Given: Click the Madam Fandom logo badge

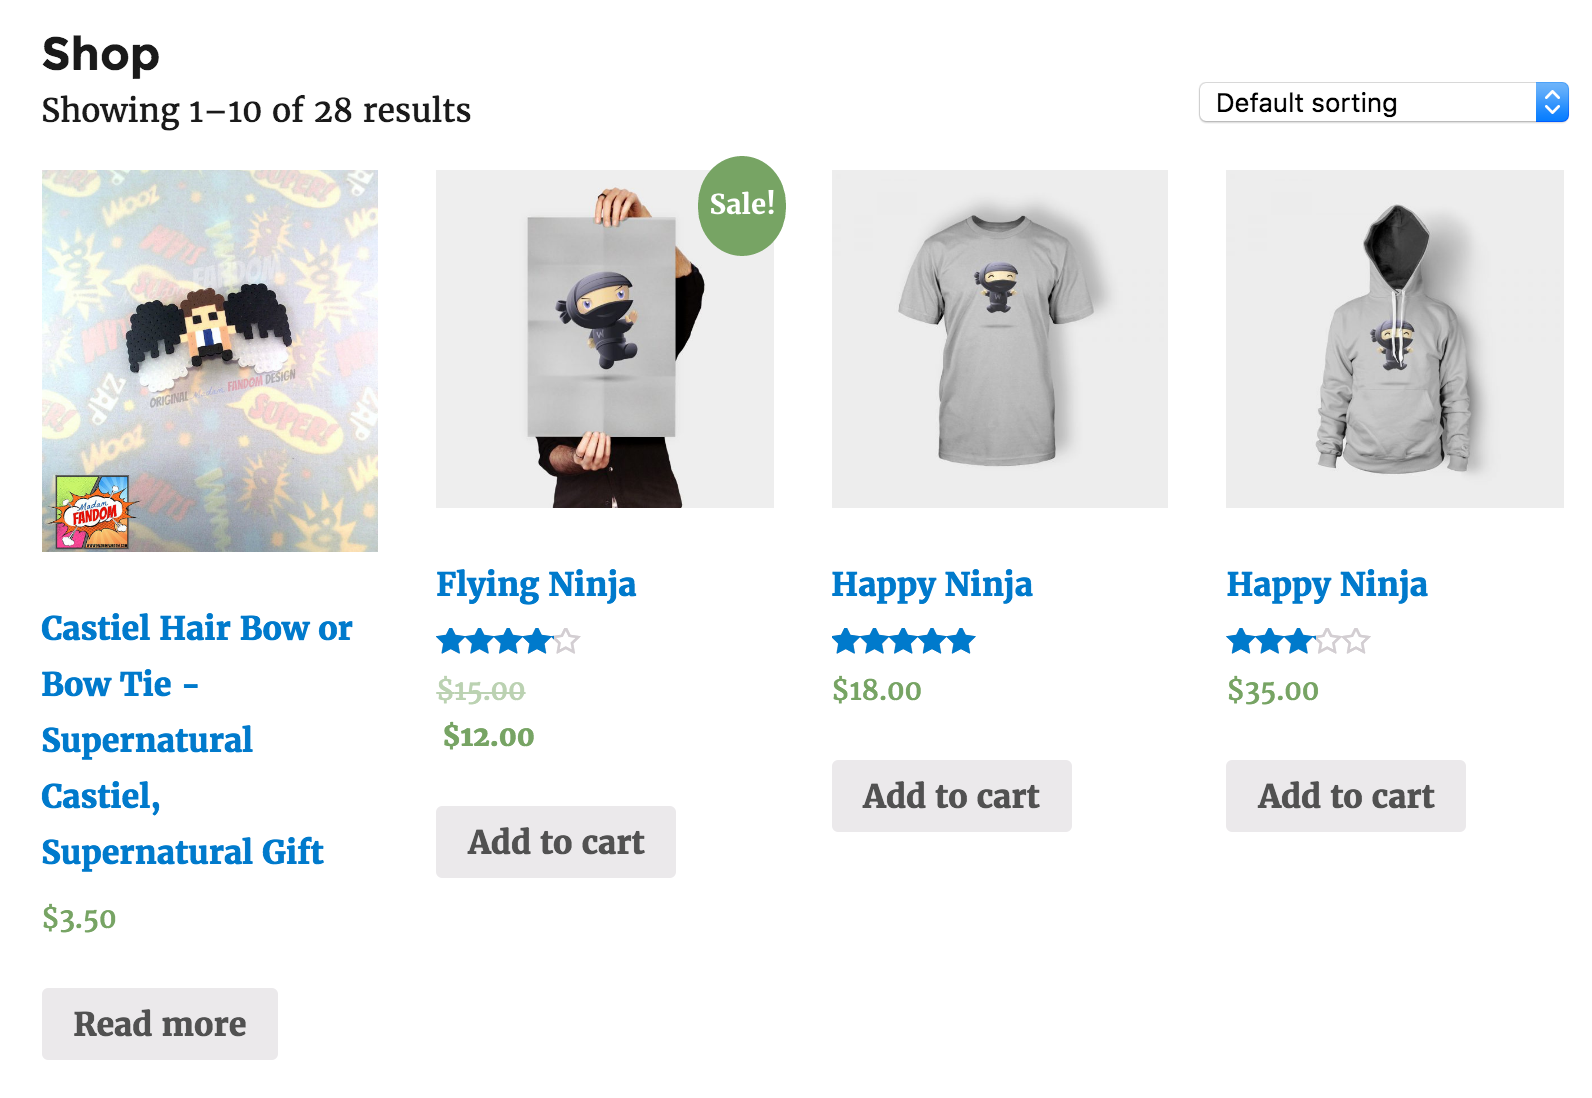Looking at the screenshot, I should coord(92,512).
